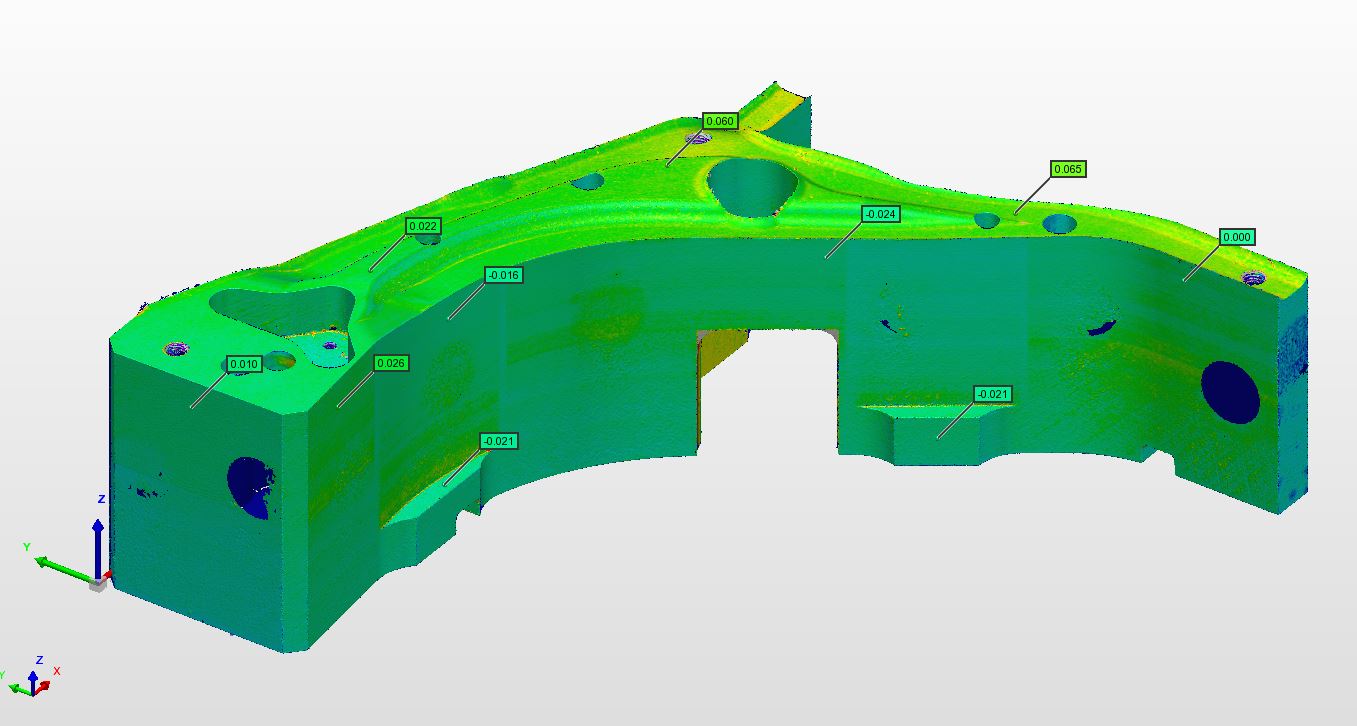Click the -0.024 deviation annotation
Image resolution: width=1357 pixels, height=726 pixels.
tap(880, 214)
